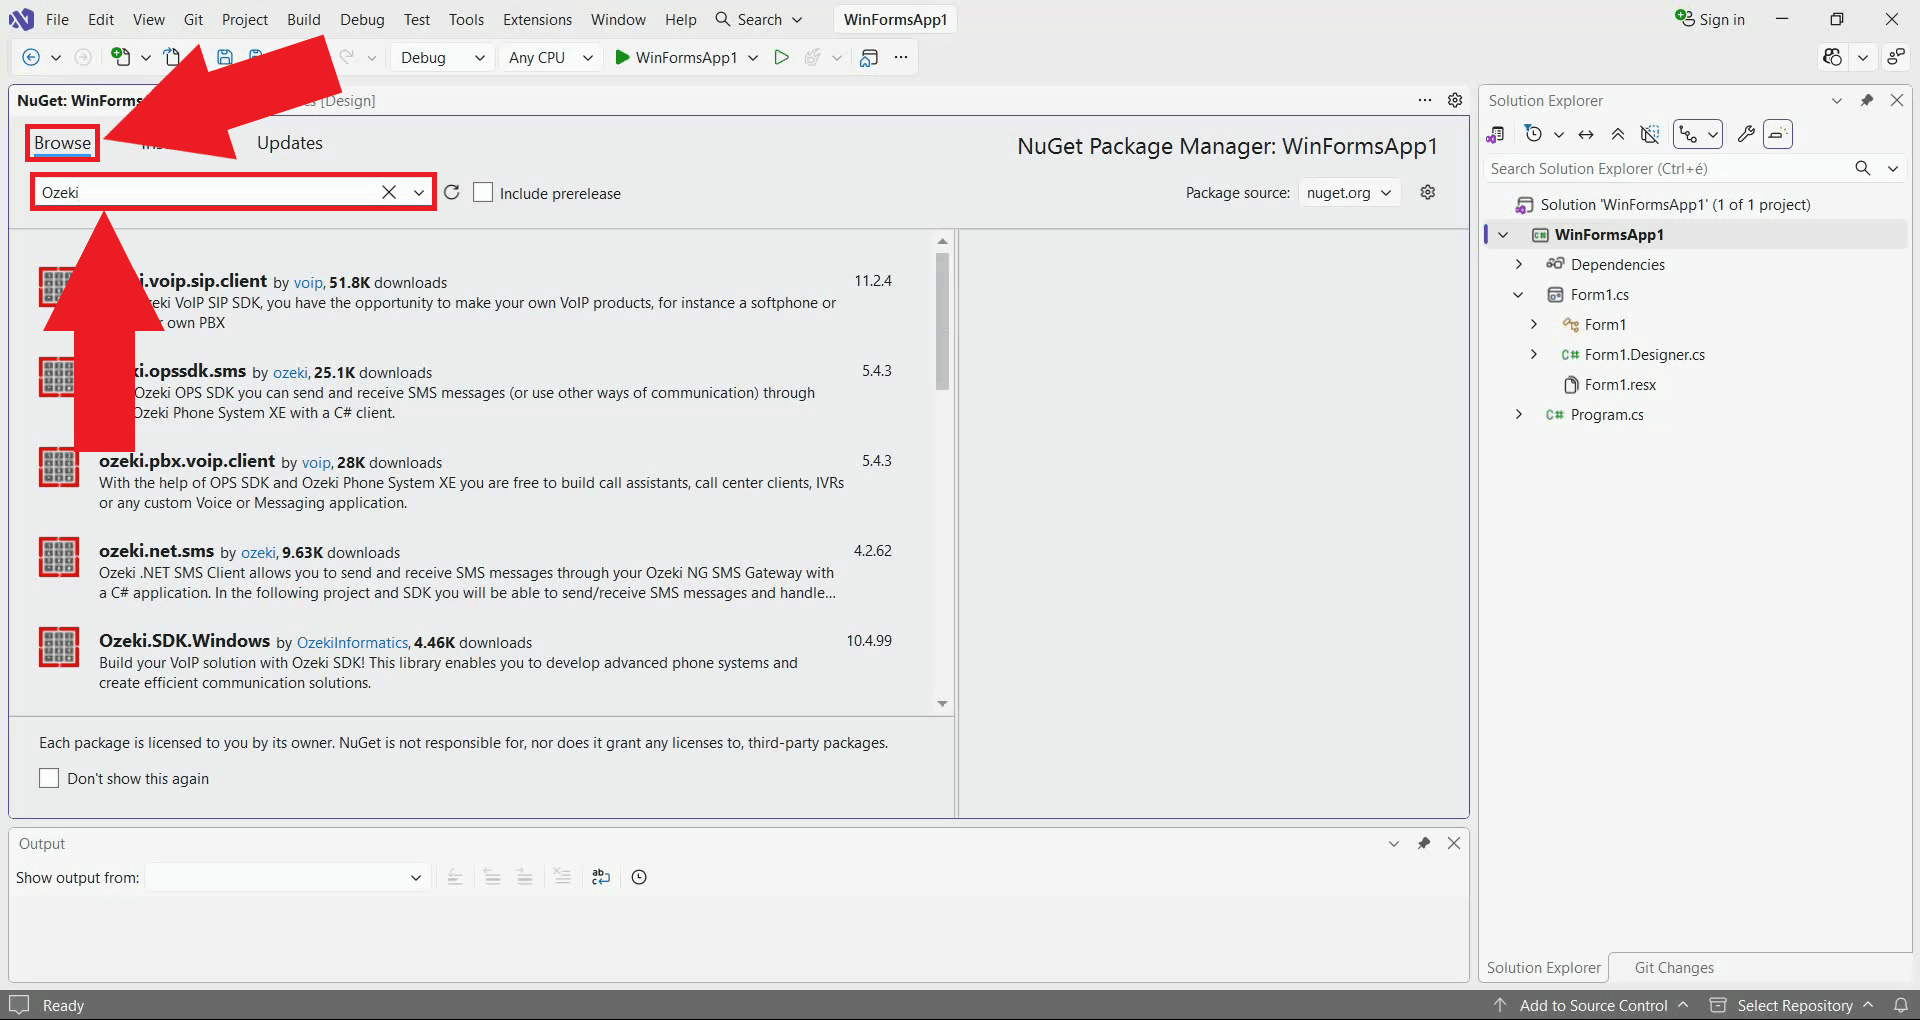
Task: Switch to the Browse tab
Action: coord(62,143)
